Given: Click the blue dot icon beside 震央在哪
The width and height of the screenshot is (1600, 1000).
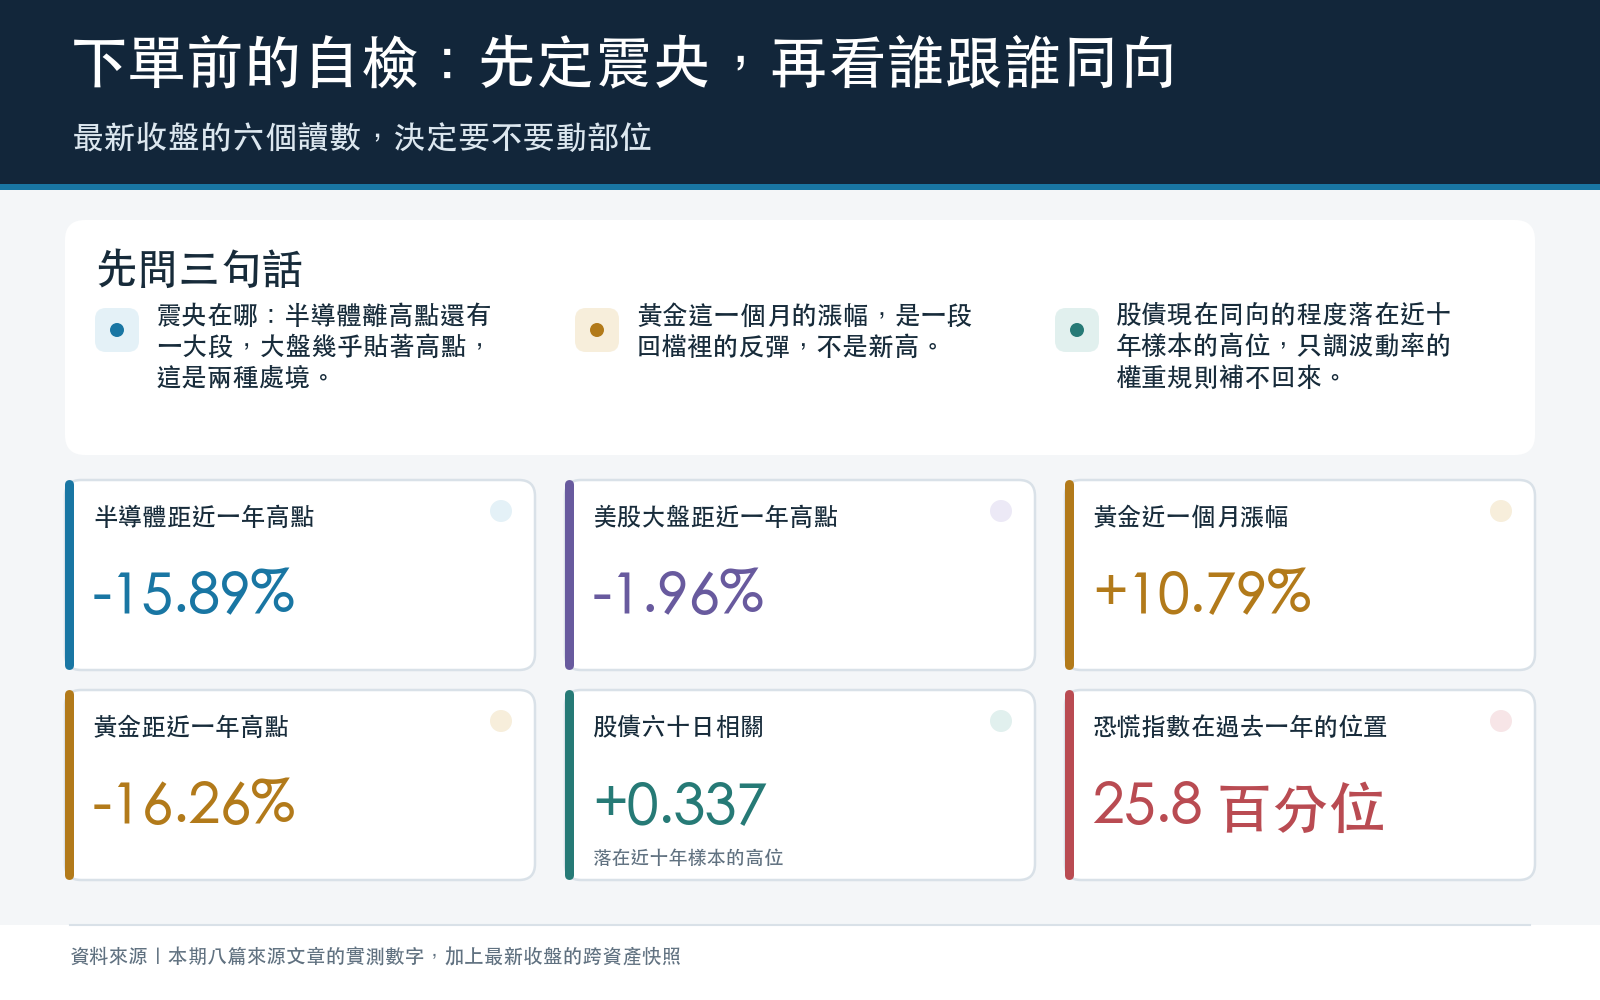Looking at the screenshot, I should coord(117,330).
